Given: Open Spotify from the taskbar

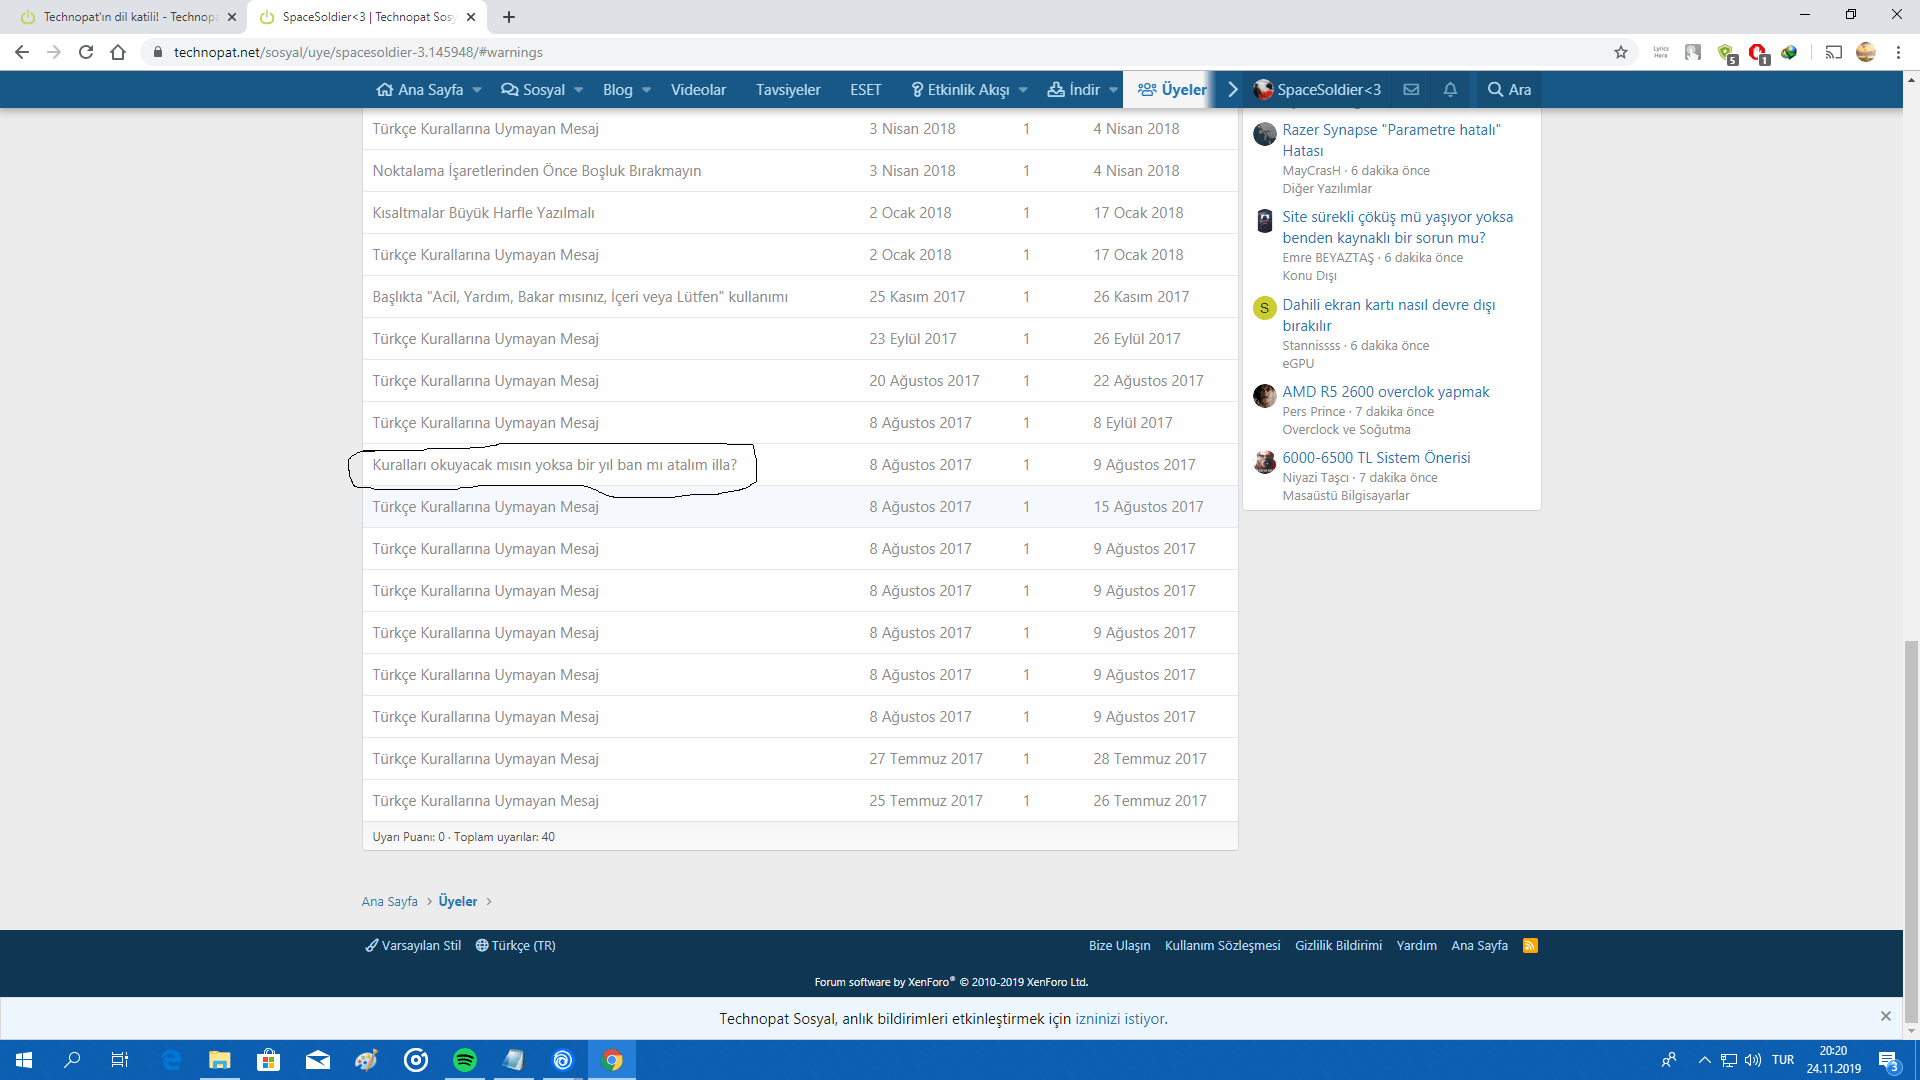Looking at the screenshot, I should (465, 1060).
